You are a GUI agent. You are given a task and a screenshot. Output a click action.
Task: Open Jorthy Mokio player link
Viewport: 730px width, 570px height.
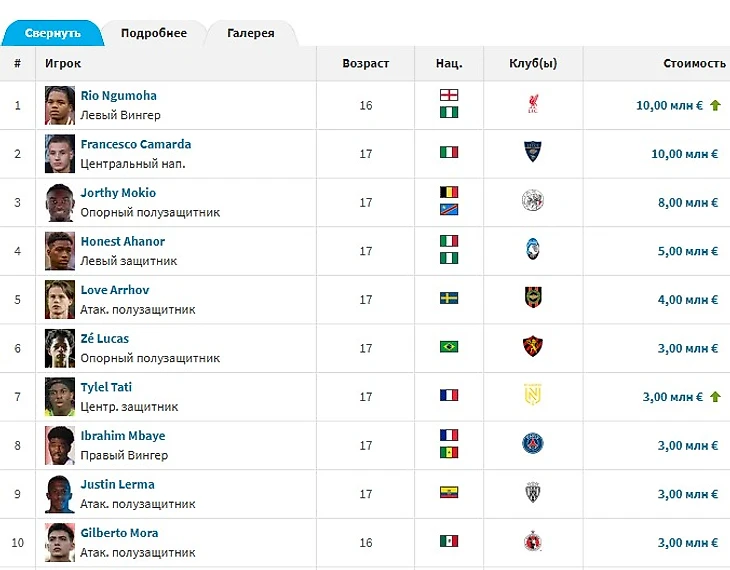point(118,193)
